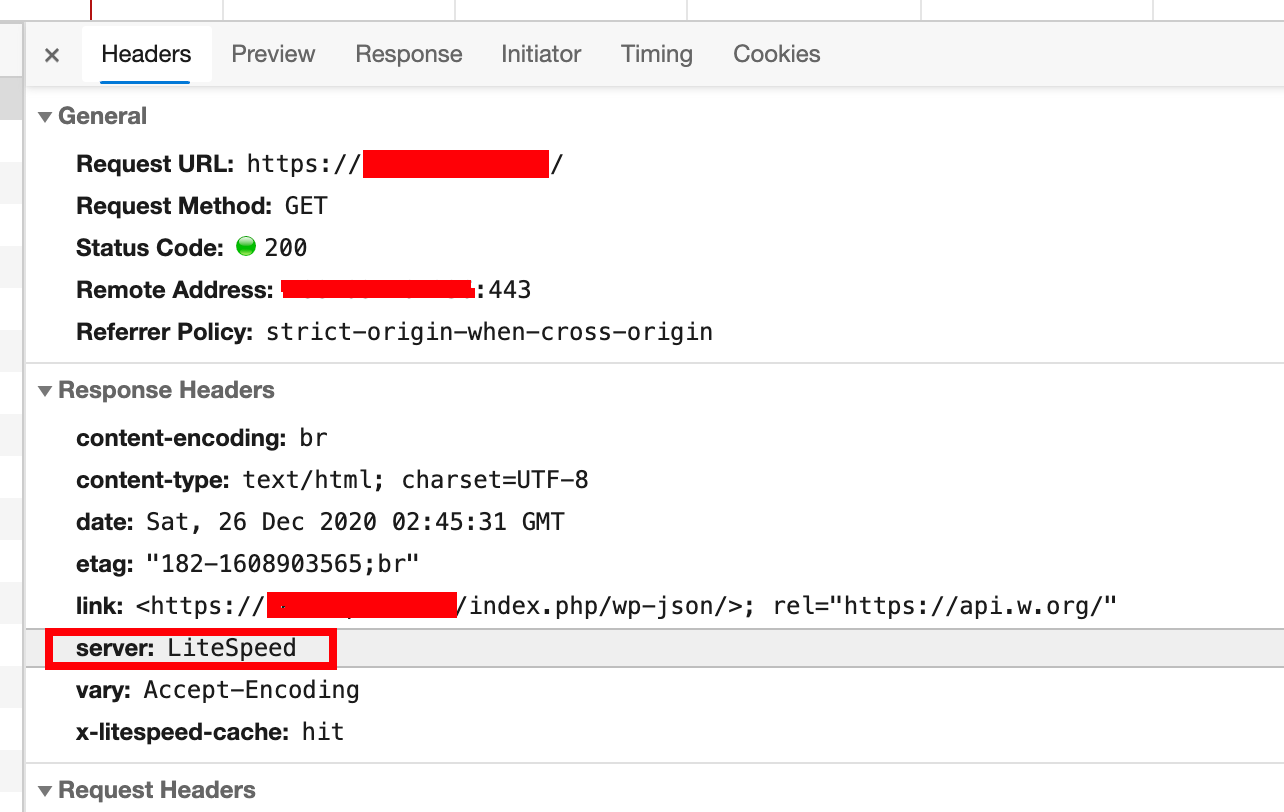Open the Response tab
The height and width of the screenshot is (812, 1284).
[409, 54]
